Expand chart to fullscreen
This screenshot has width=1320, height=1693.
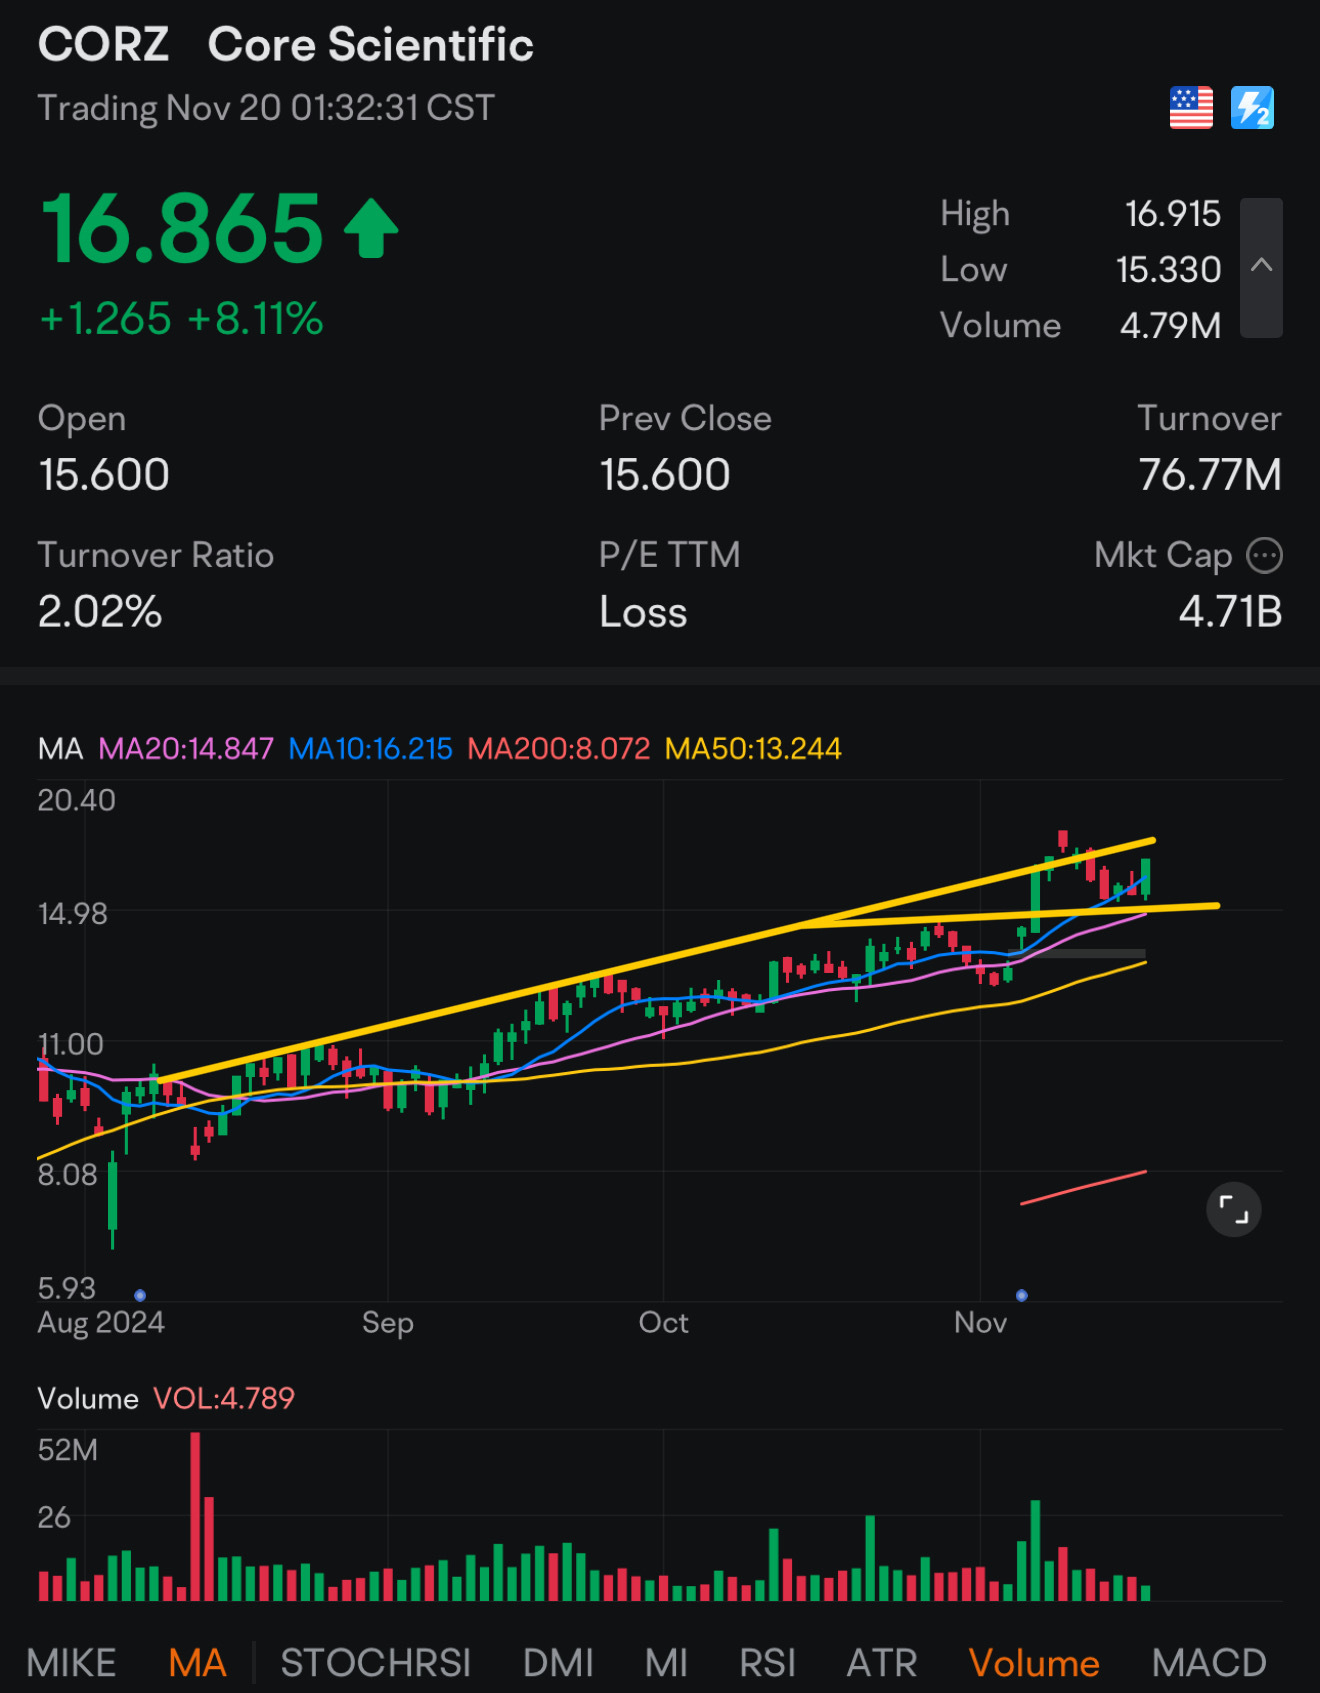1234,1210
